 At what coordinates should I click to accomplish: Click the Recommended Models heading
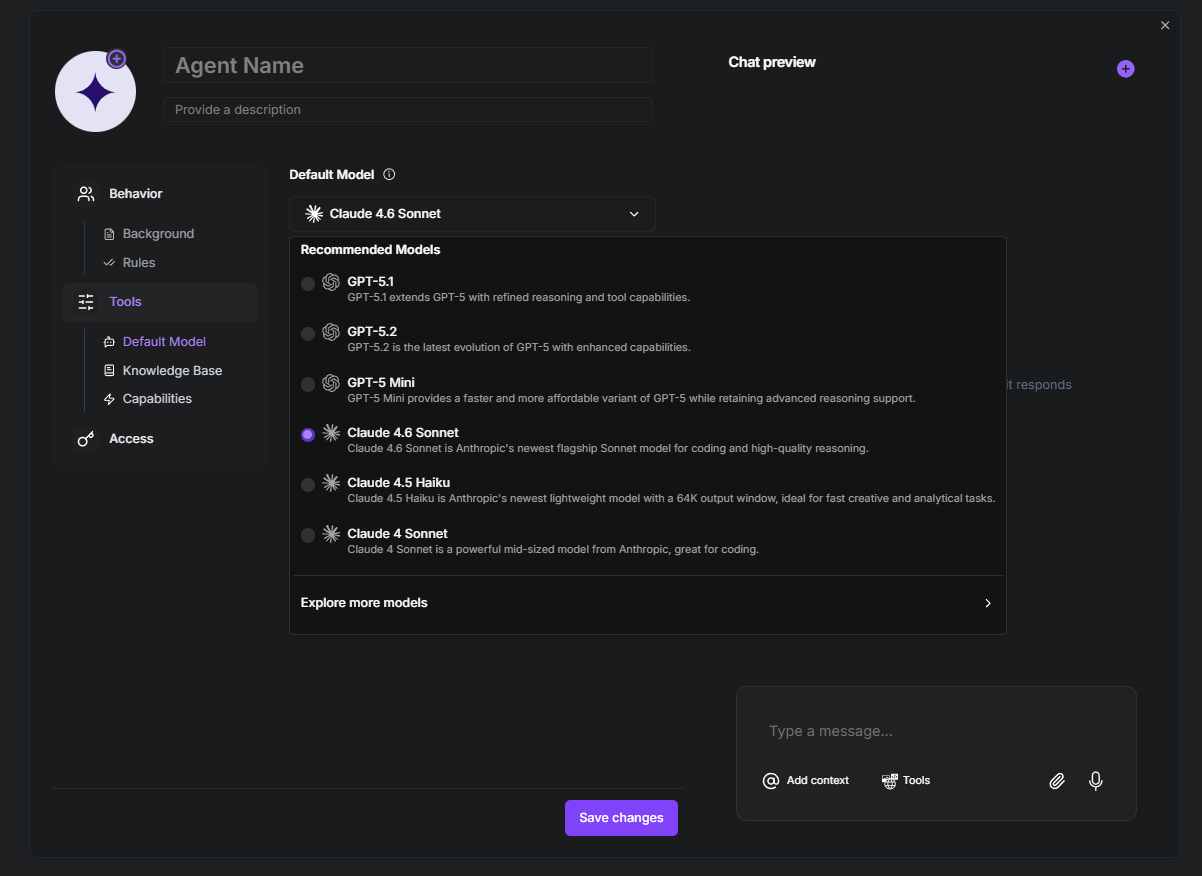coord(370,250)
